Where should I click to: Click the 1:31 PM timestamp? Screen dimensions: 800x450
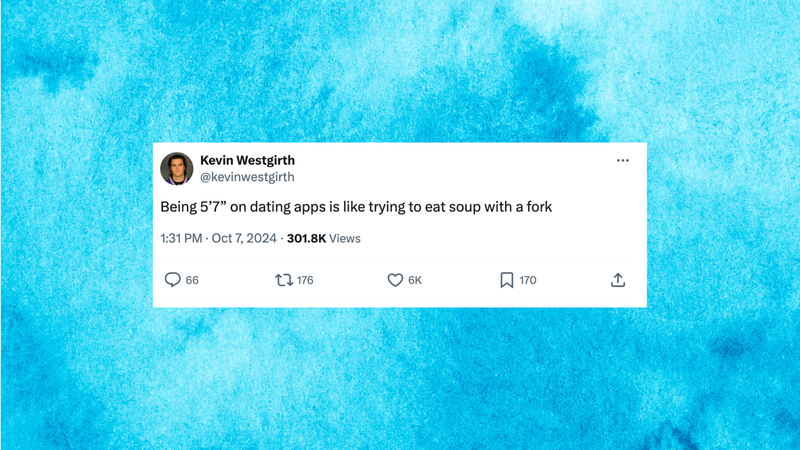click(x=181, y=239)
